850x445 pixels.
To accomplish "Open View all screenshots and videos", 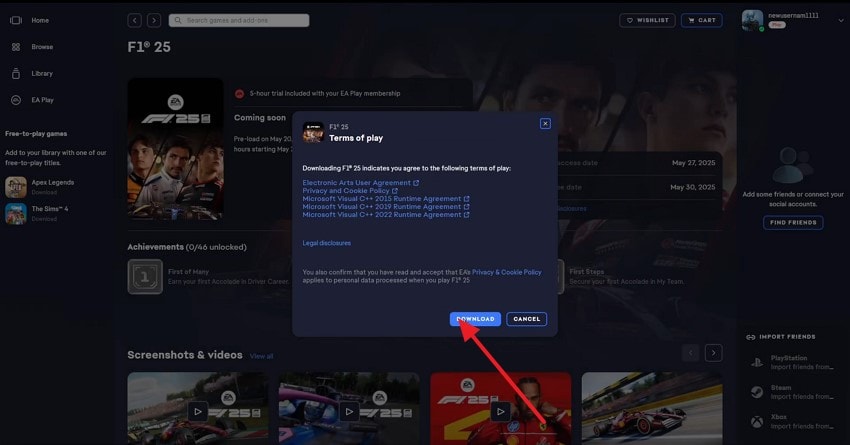I will coord(261,356).
